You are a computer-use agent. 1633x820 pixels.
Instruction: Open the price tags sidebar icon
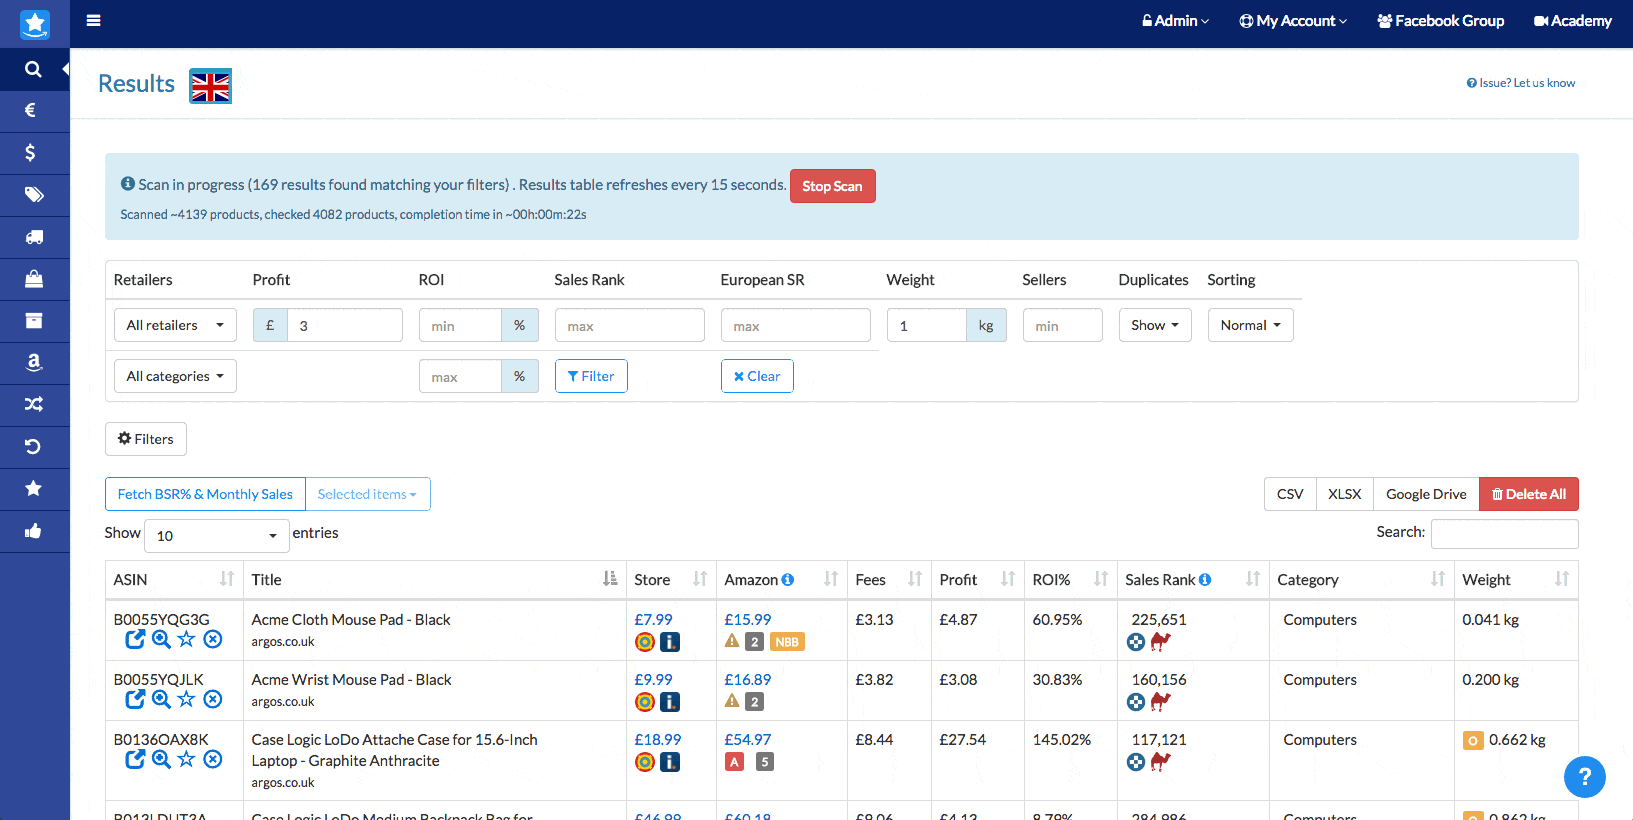coord(34,195)
